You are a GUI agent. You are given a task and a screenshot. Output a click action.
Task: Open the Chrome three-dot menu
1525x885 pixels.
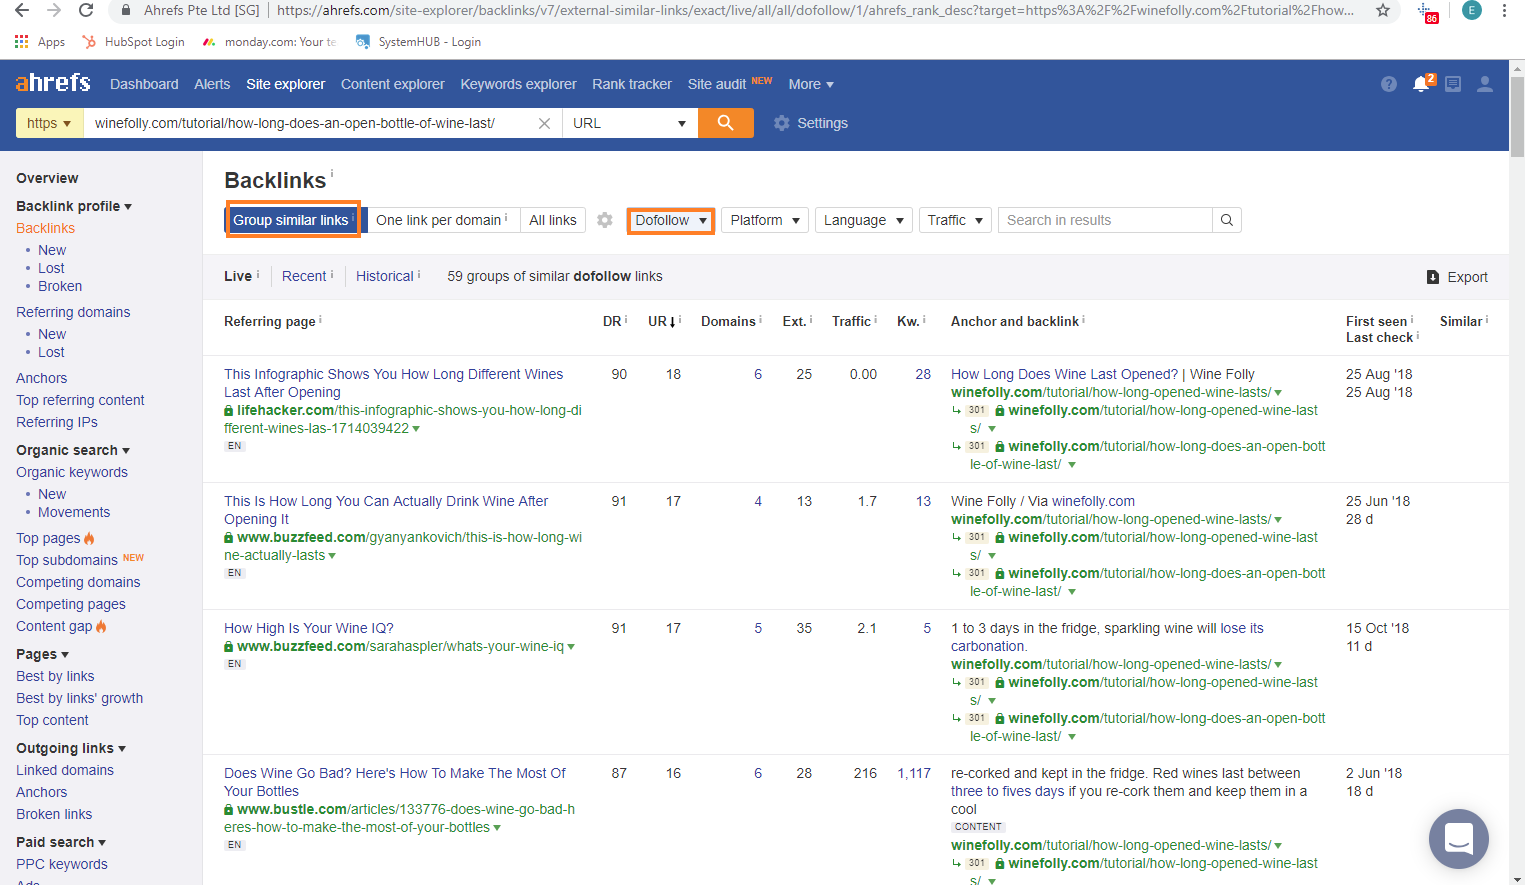(x=1504, y=10)
